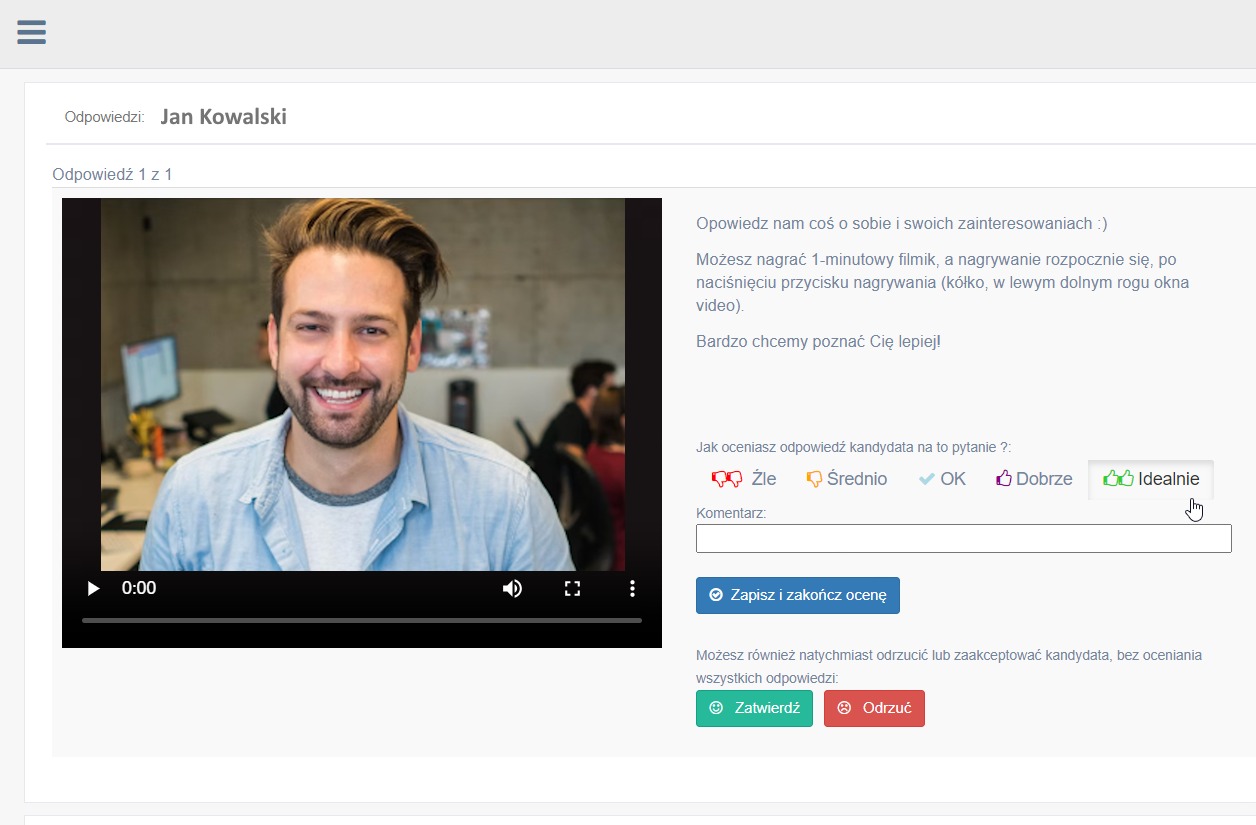Select the Średnio rating
1256x825 pixels.
coord(846,478)
